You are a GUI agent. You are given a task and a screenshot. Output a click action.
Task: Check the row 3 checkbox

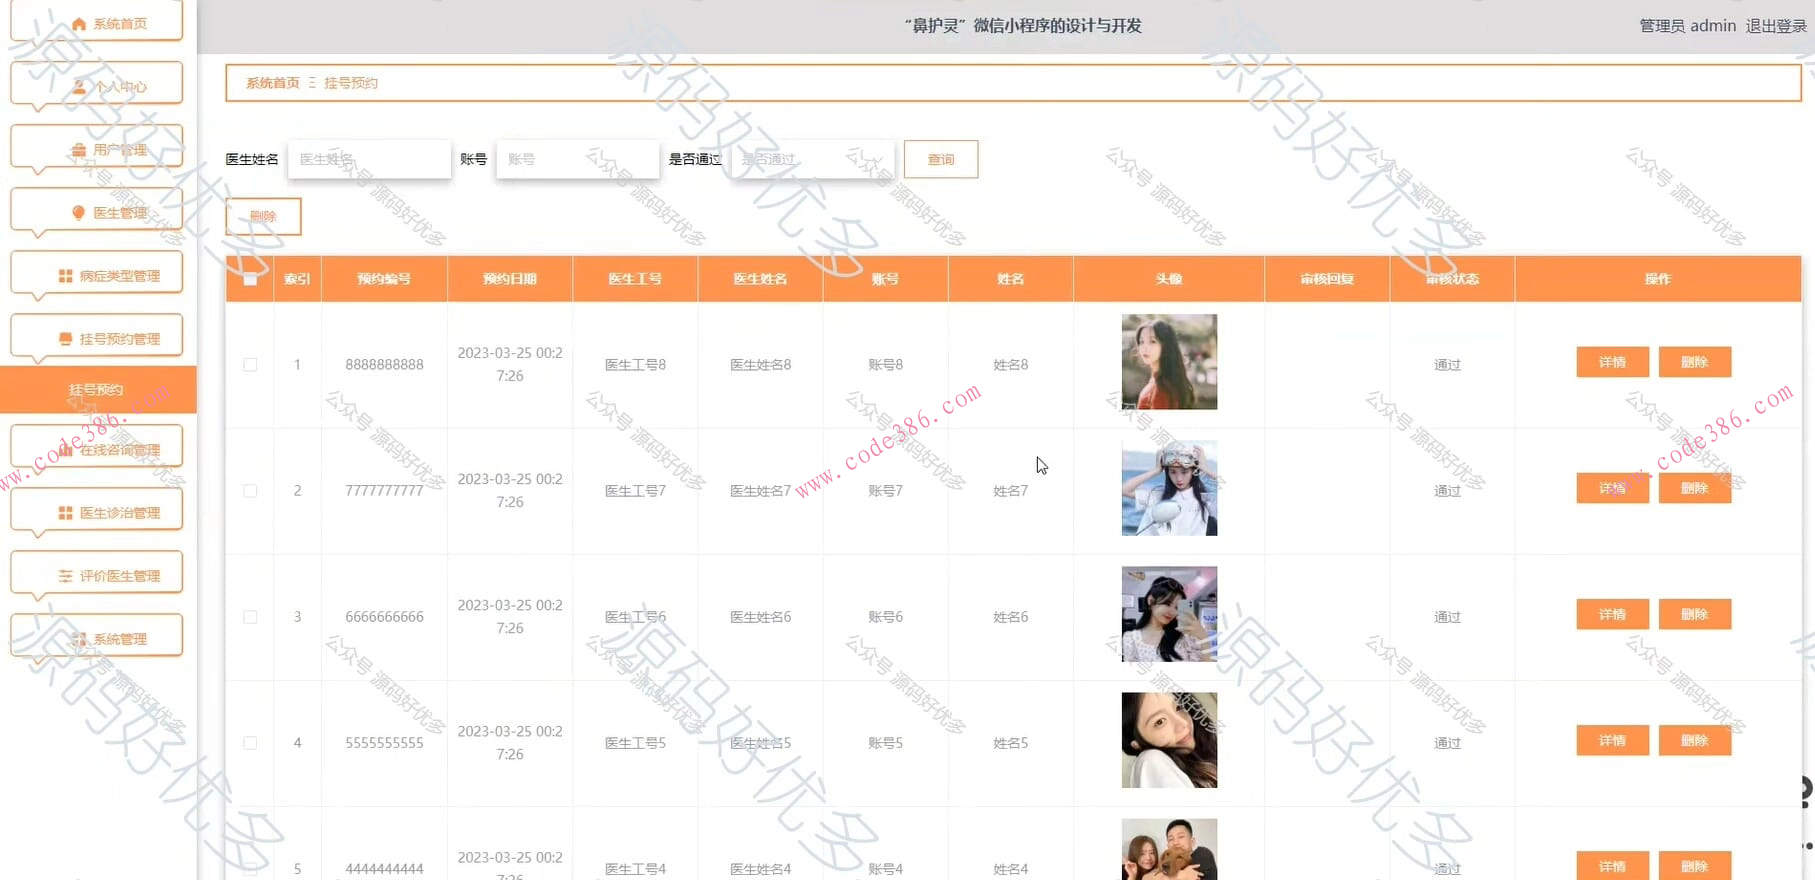pyautogui.click(x=250, y=617)
